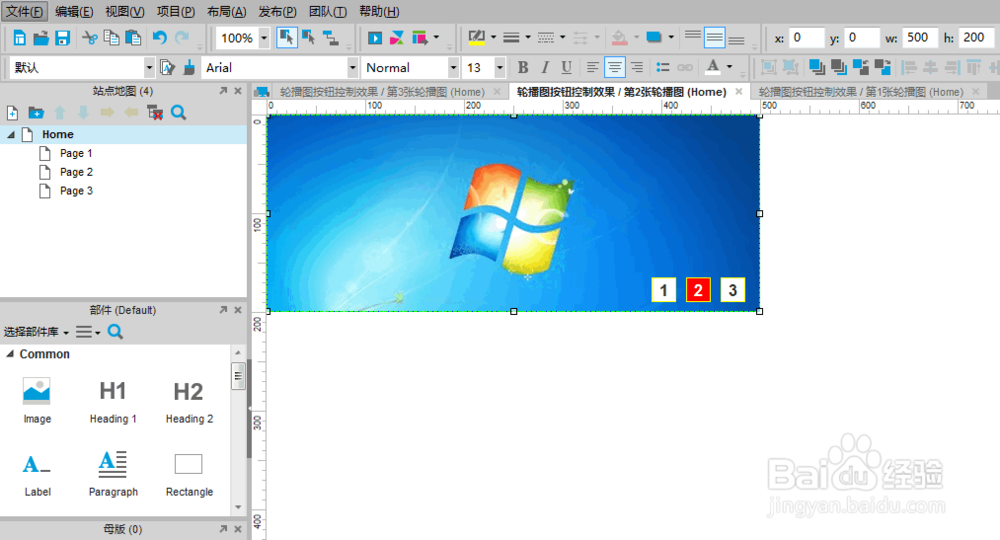Open the line width dropdown arrow
This screenshot has width=1000, height=540.
527,38
